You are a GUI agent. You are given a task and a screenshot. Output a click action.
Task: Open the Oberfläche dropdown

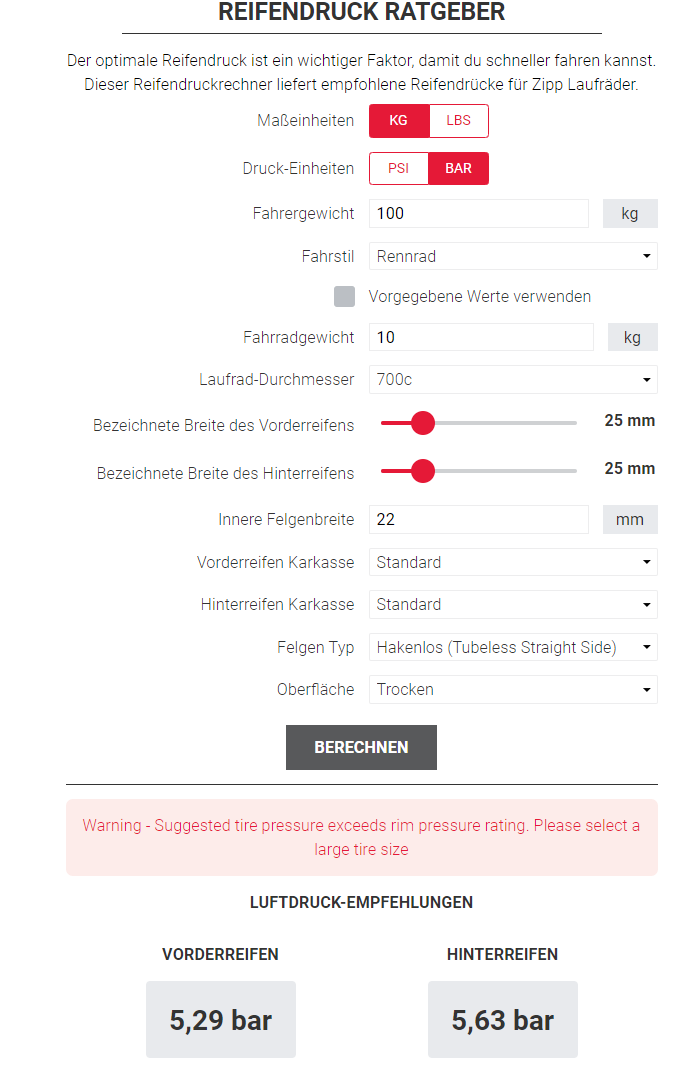513,689
